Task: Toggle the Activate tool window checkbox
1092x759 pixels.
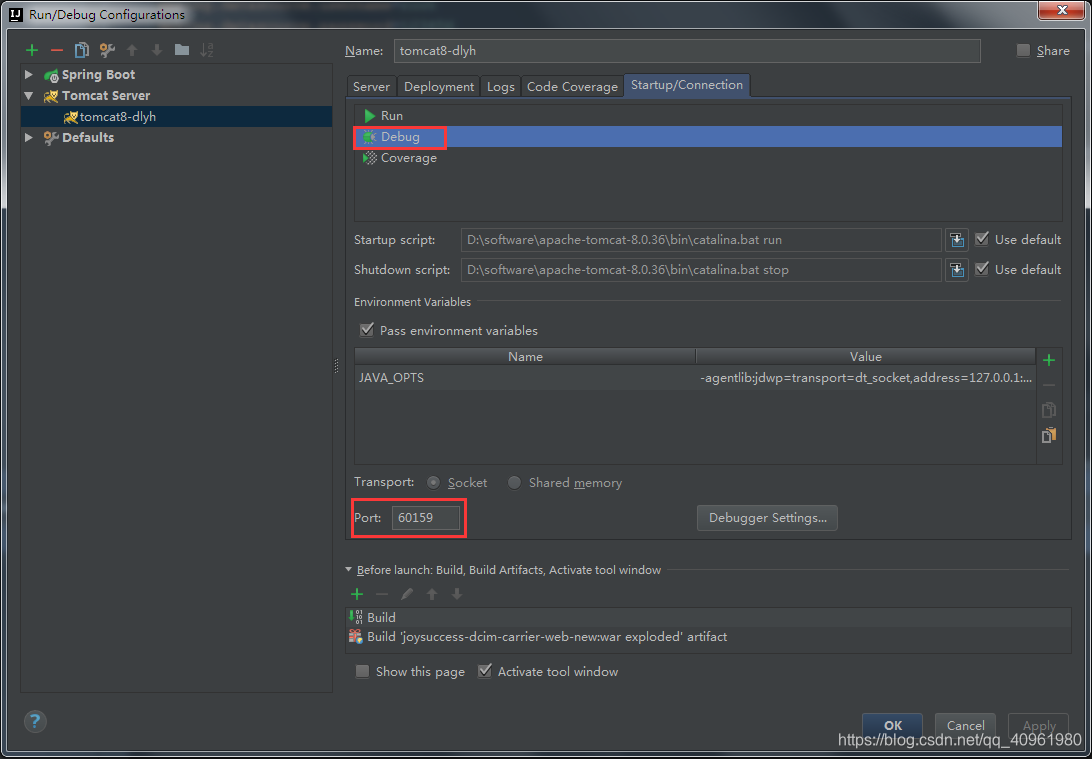Action: [x=485, y=671]
